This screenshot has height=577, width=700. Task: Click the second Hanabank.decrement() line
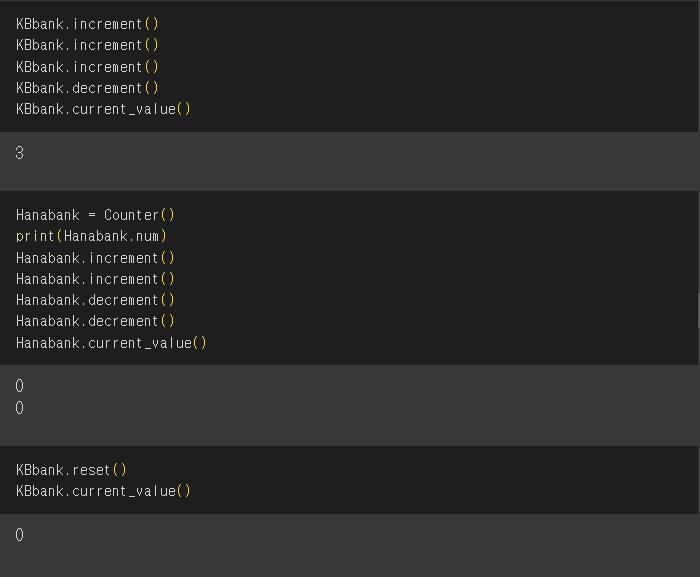click(95, 321)
